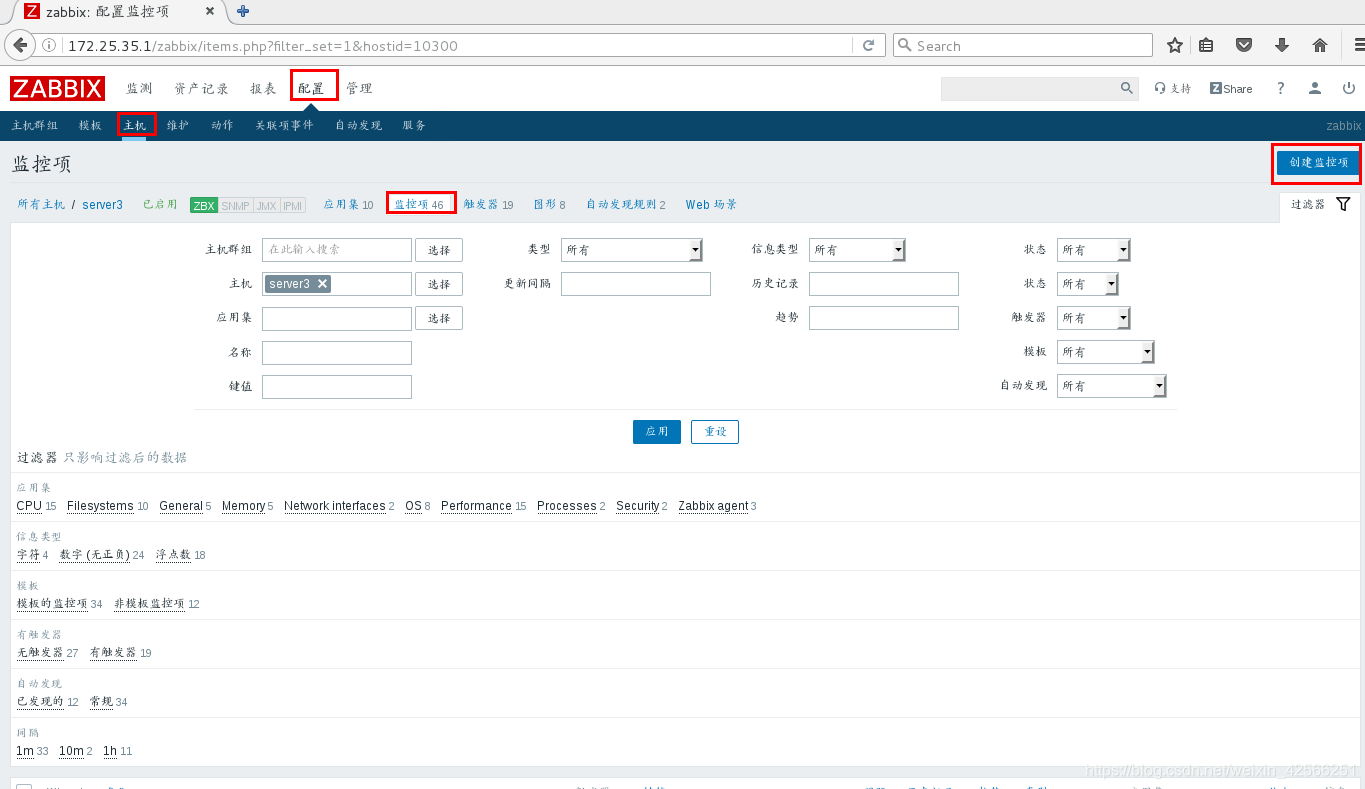Click 选择 next to 应用集 field
The width and height of the screenshot is (1365, 789).
(439, 318)
